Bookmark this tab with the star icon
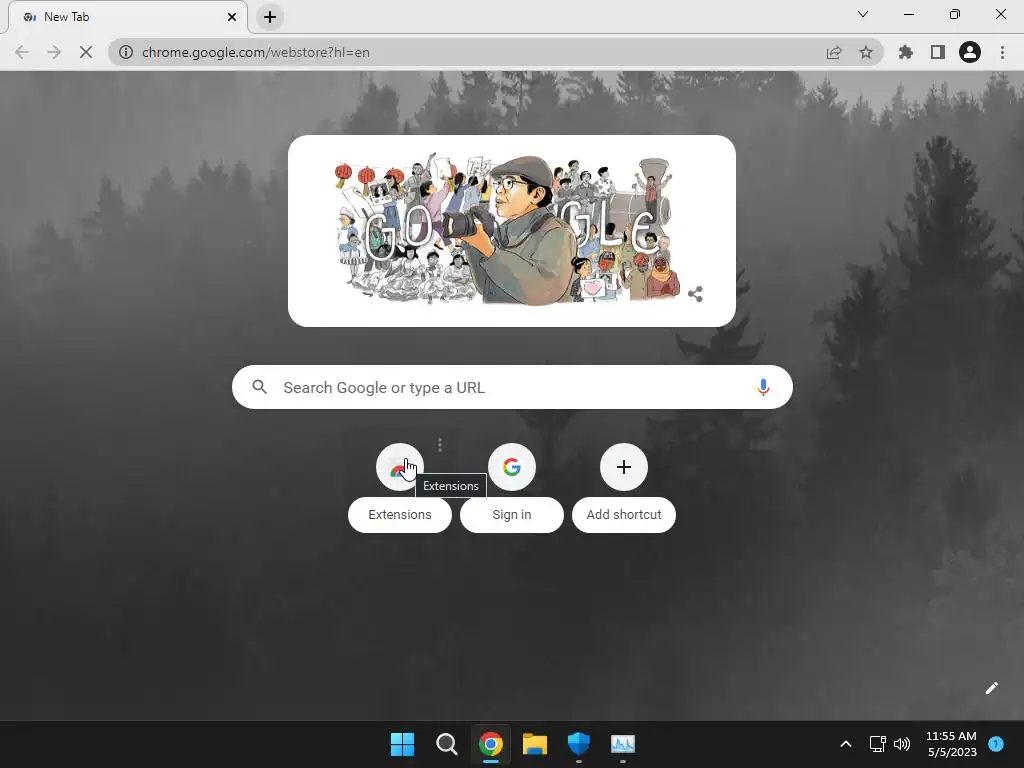 click(x=866, y=52)
